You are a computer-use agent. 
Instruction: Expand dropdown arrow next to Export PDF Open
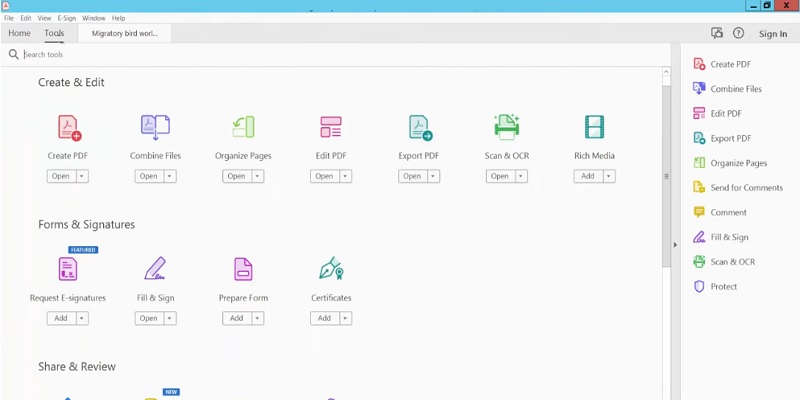[x=433, y=176]
